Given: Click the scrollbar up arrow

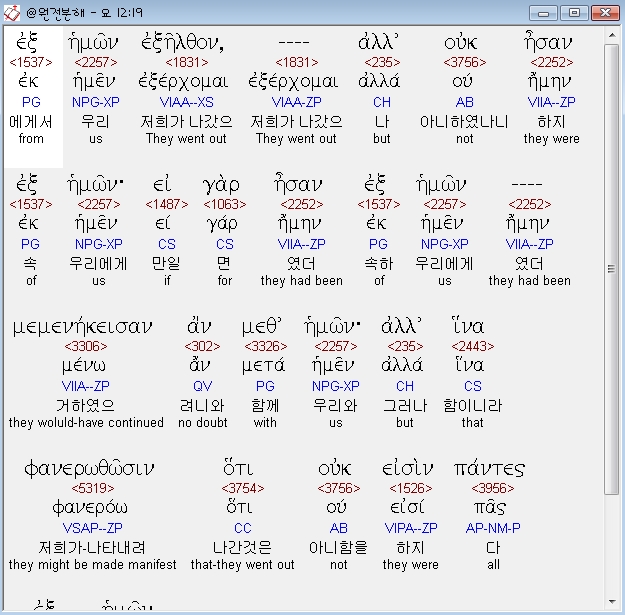Looking at the screenshot, I should coord(612,35).
